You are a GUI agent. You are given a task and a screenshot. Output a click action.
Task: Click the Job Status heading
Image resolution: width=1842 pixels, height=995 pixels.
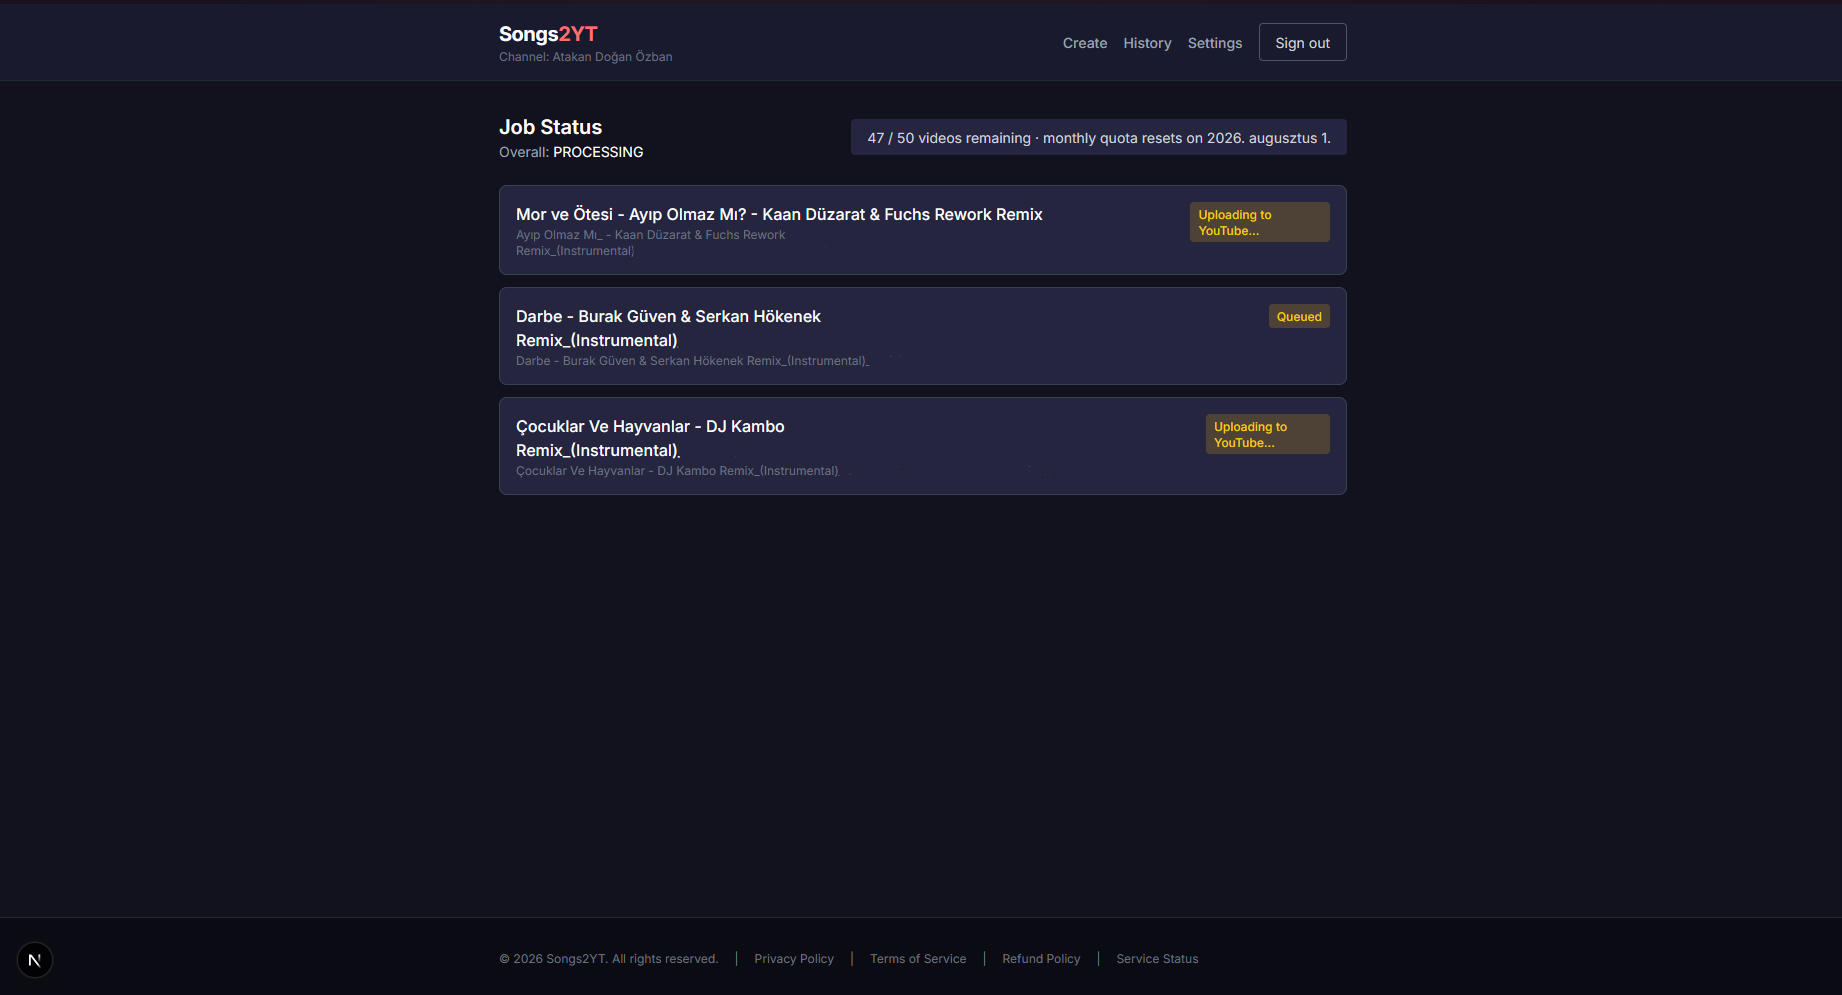[x=550, y=127]
